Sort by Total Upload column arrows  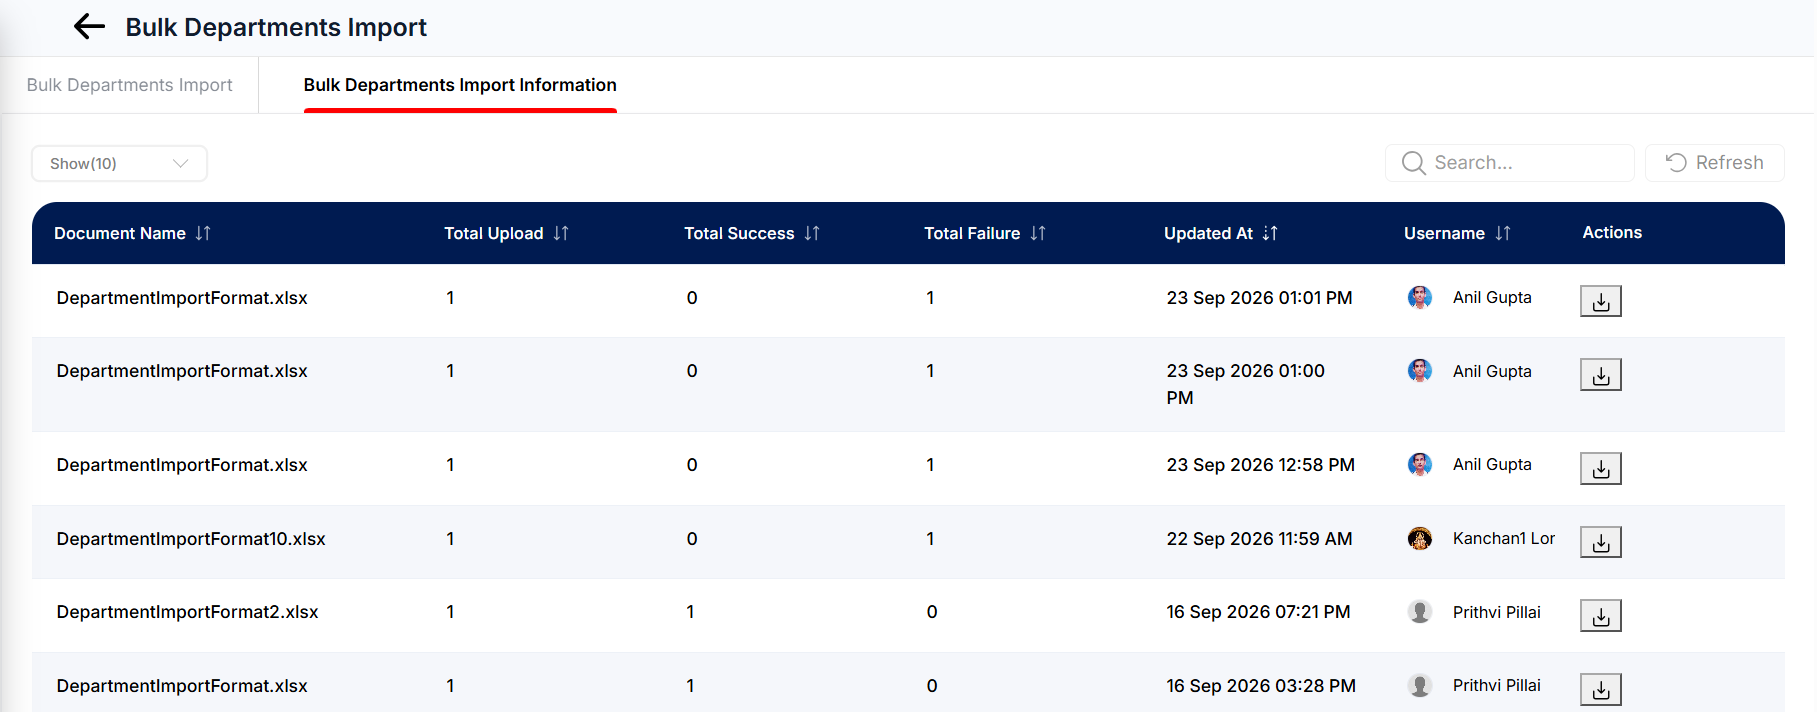(x=561, y=233)
